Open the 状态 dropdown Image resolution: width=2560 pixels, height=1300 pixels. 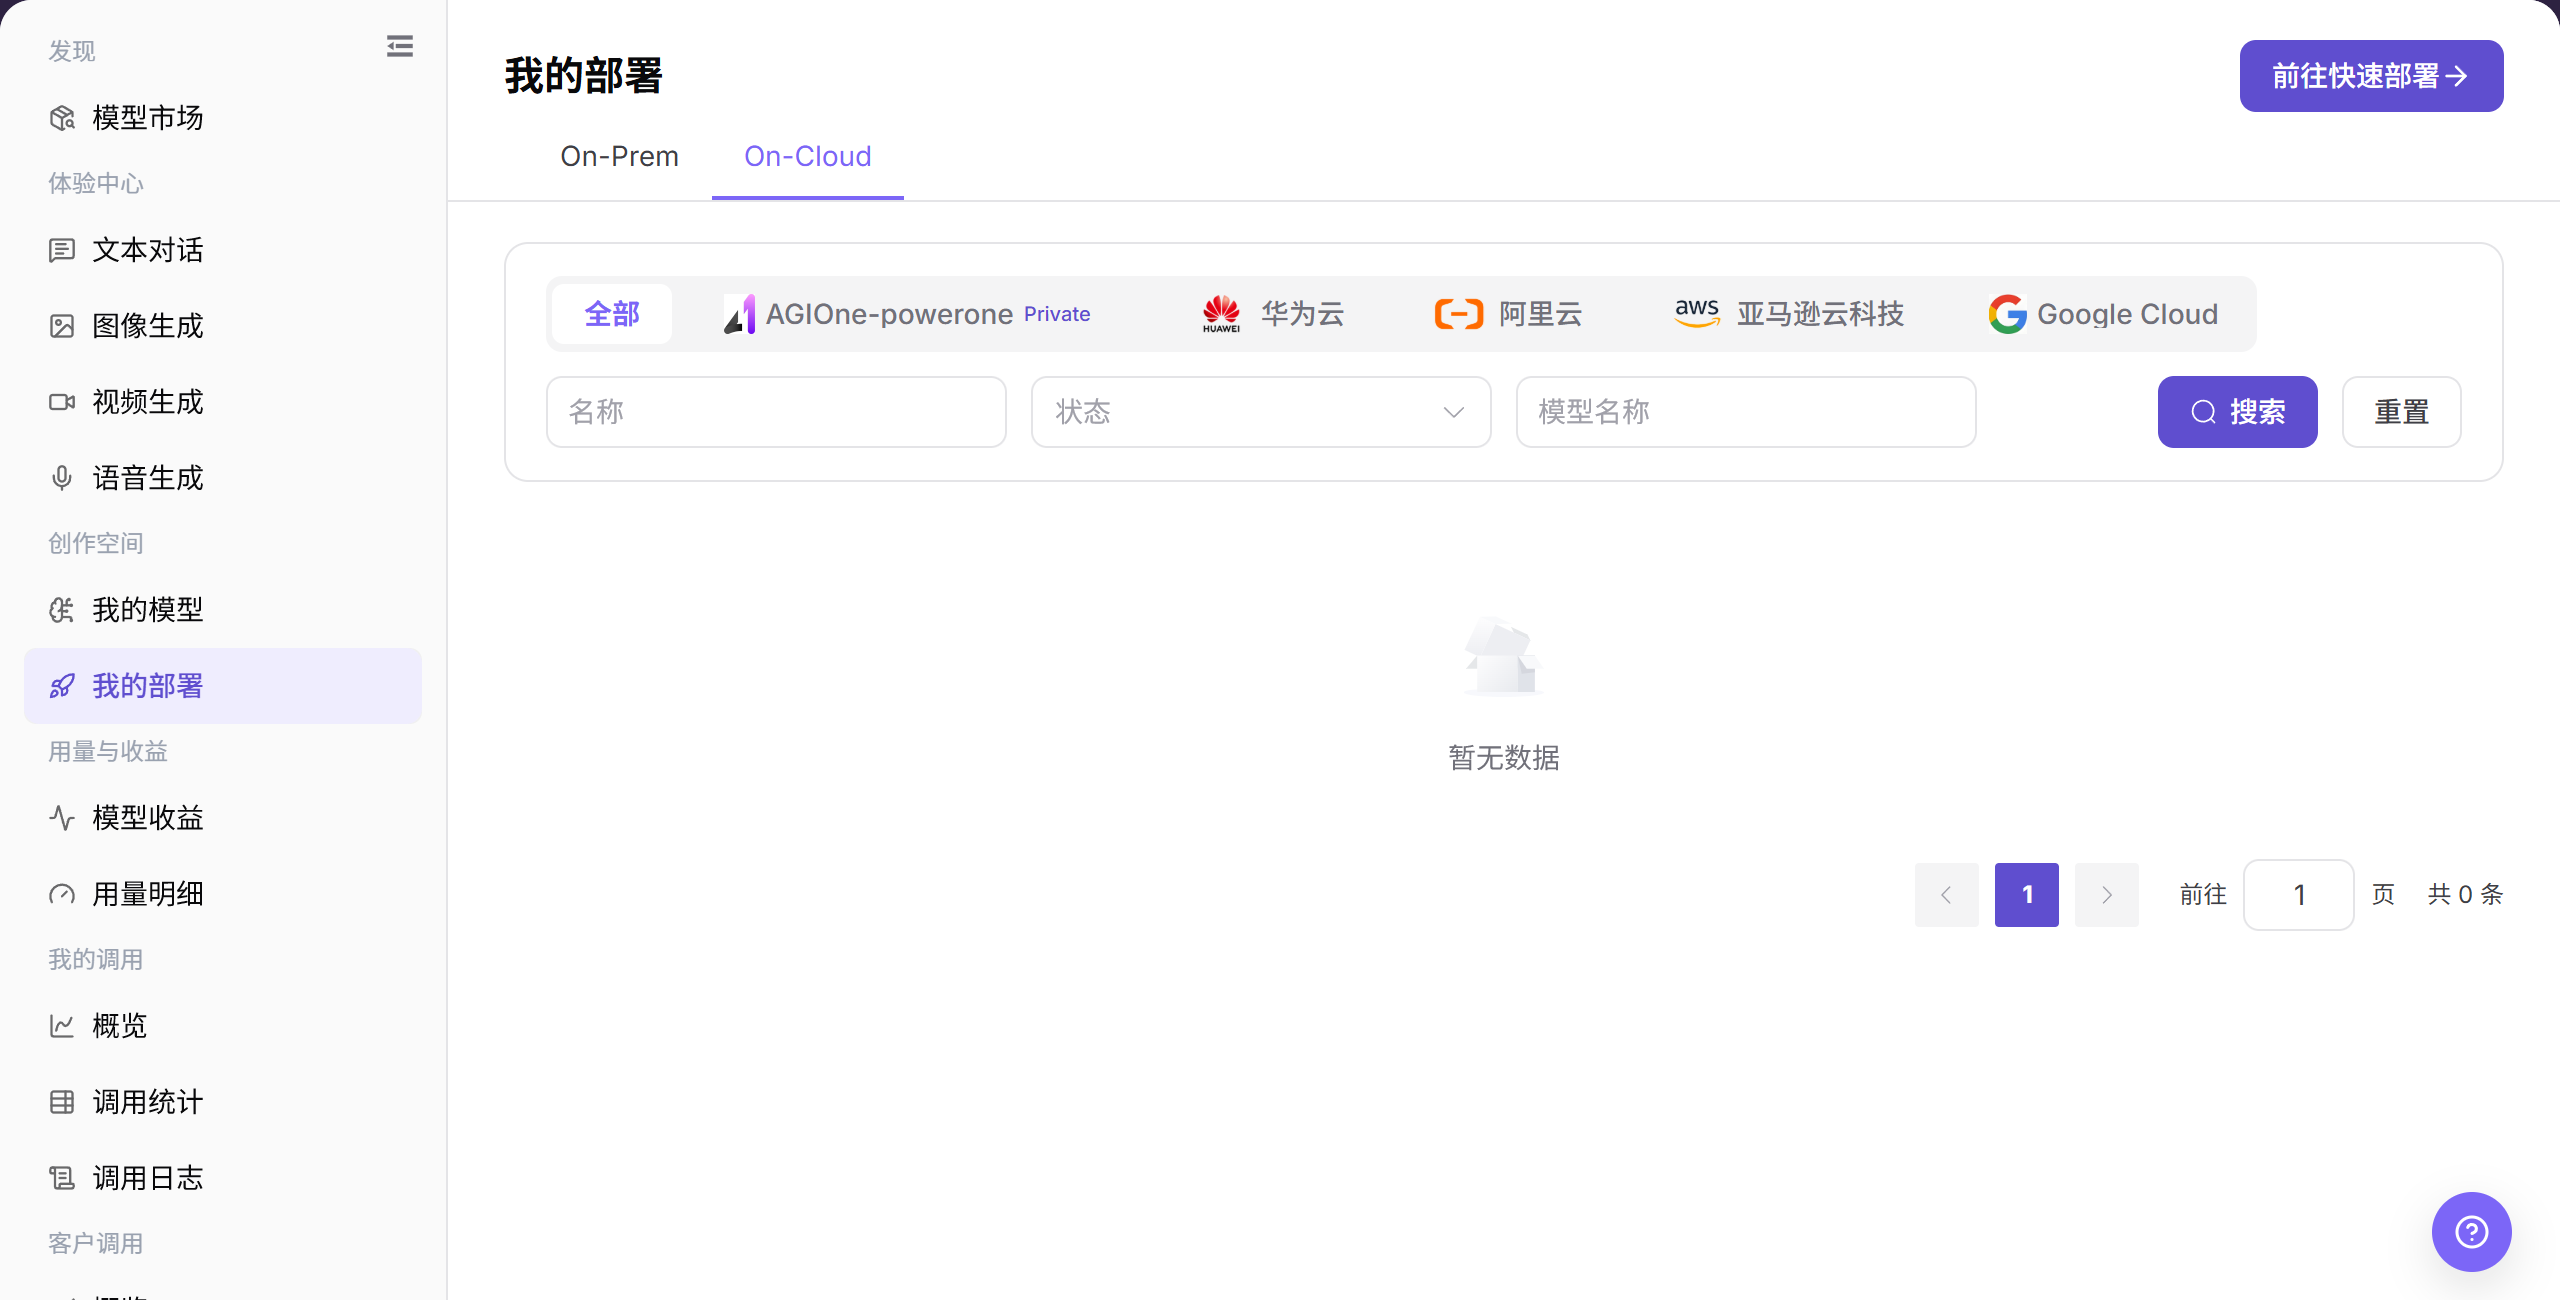pyautogui.click(x=1261, y=412)
